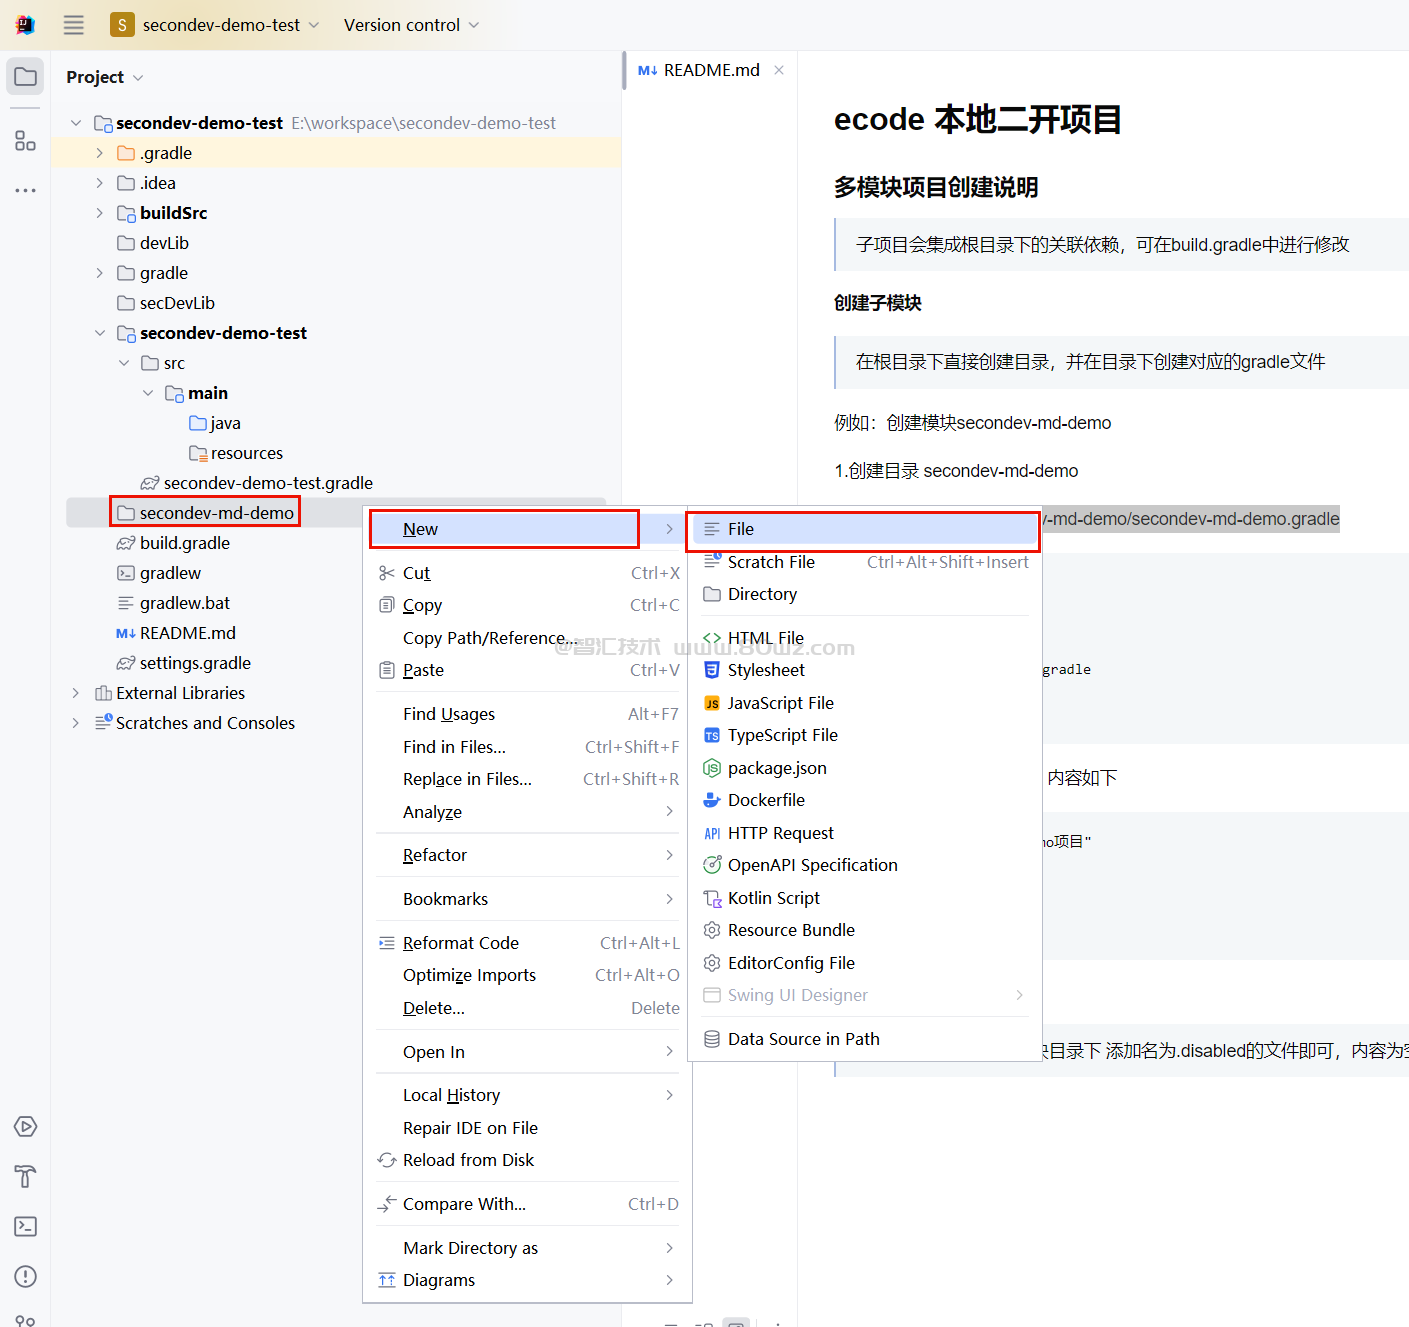The height and width of the screenshot is (1327, 1409).
Task: Close the README.md editor tab
Action: [779, 70]
